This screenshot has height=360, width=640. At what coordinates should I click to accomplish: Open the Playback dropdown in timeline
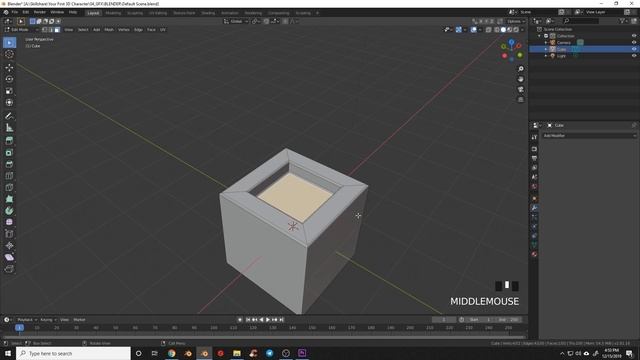pyautogui.click(x=27, y=320)
